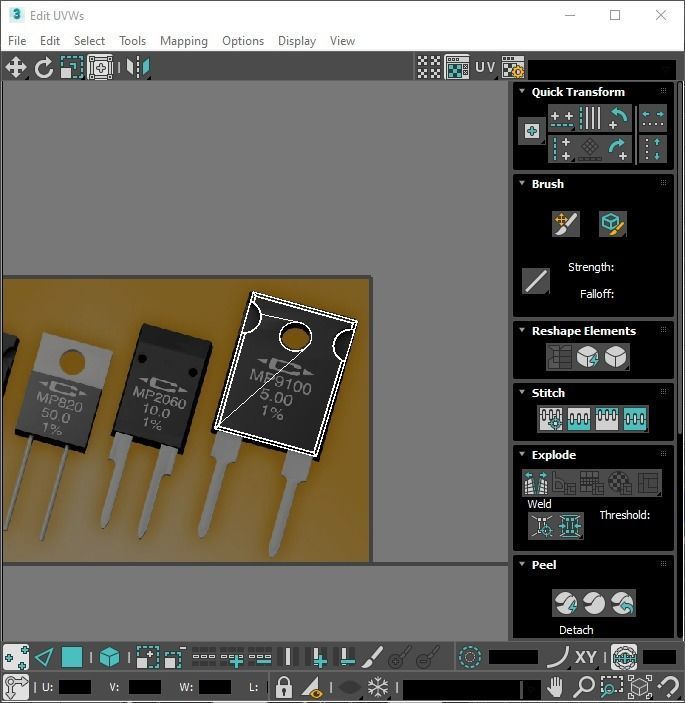Click the second Stitch icon with teal lower half
The image size is (685, 703).
(579, 419)
